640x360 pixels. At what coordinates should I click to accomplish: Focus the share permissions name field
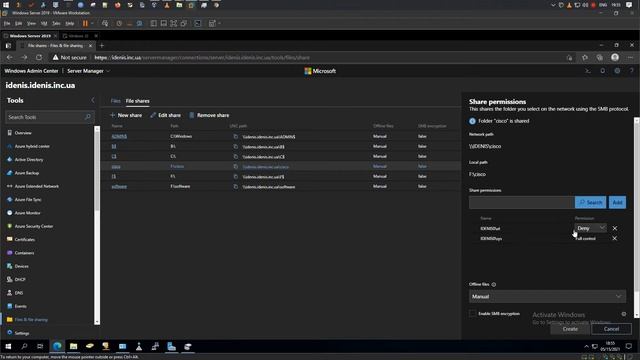point(522,202)
